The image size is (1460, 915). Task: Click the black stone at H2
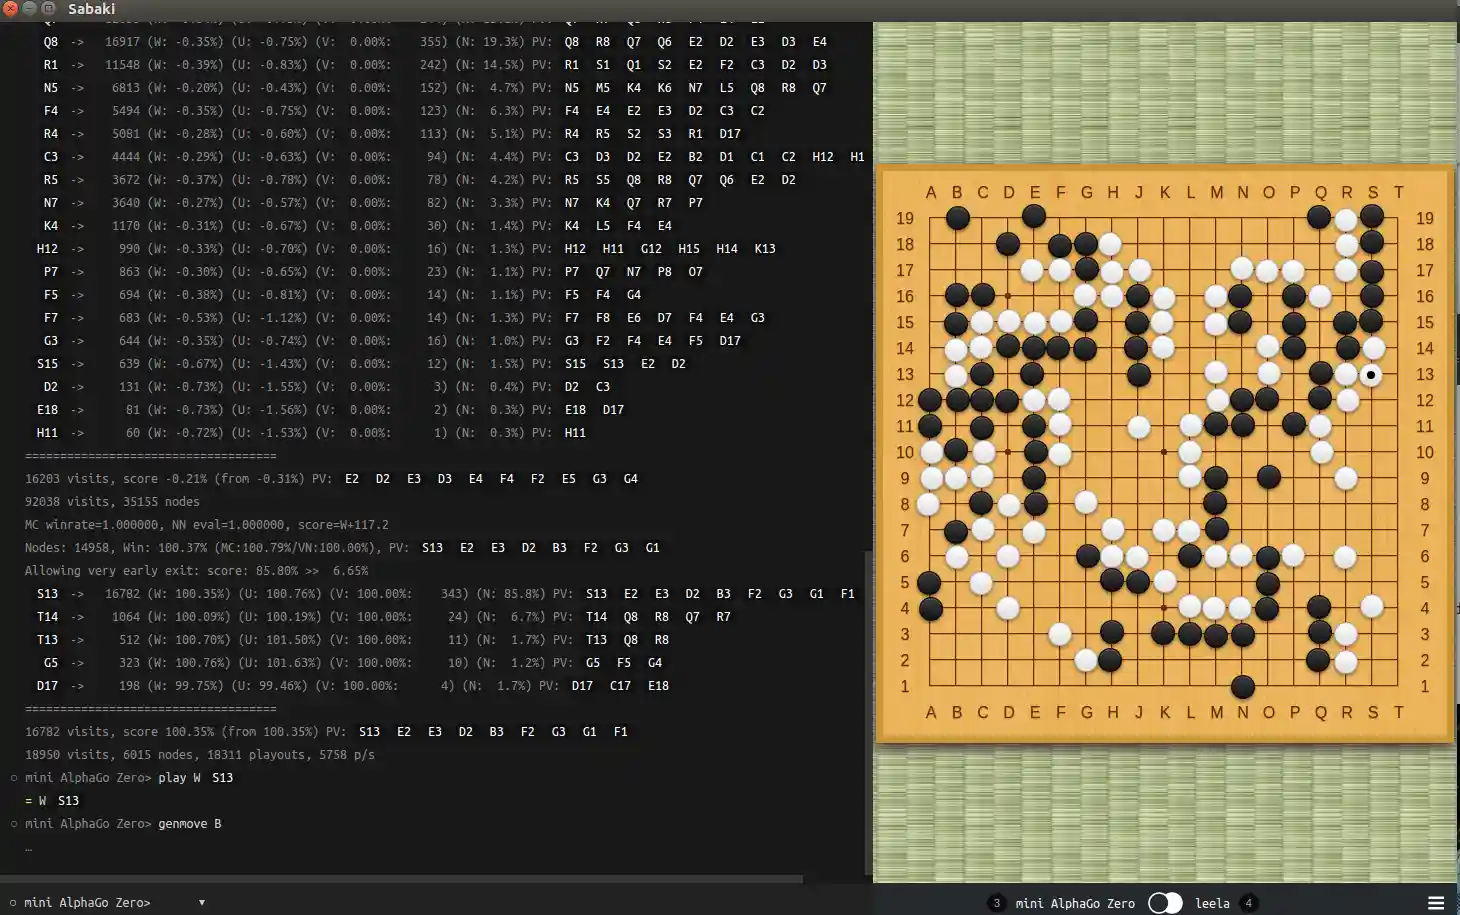(1110, 660)
